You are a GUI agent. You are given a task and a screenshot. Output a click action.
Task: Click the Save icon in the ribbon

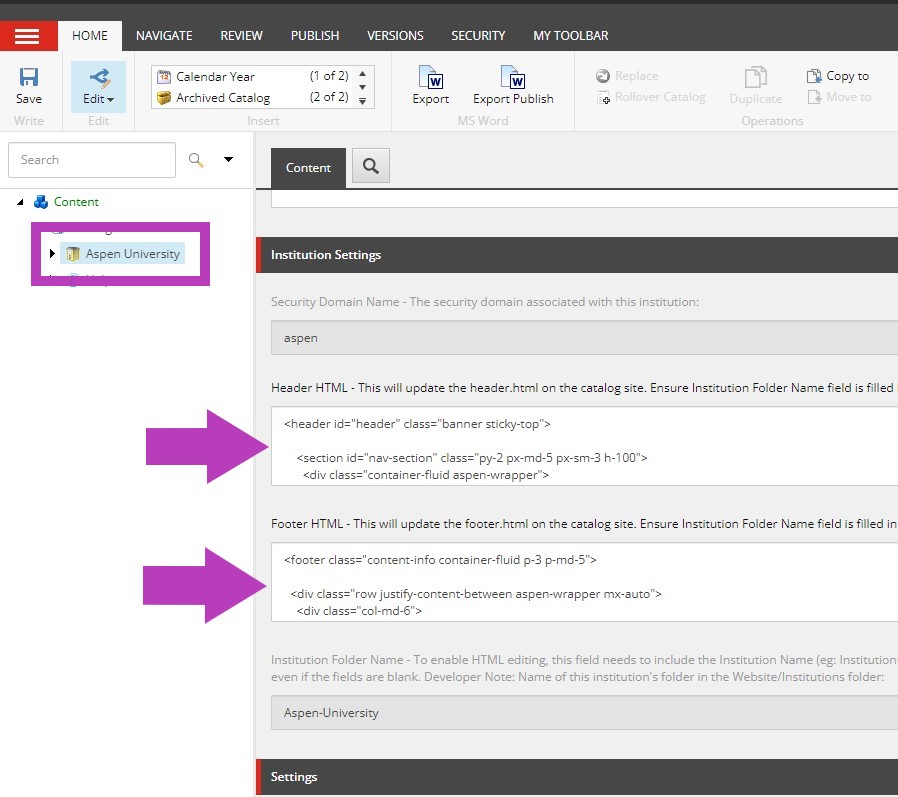click(29, 78)
